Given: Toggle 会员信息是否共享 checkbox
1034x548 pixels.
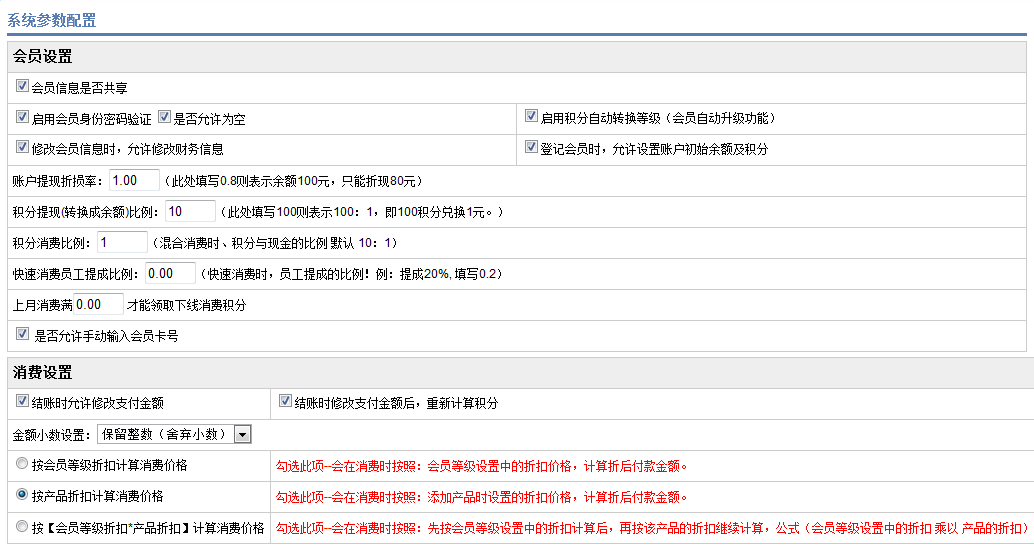Looking at the screenshot, I should (x=23, y=87).
